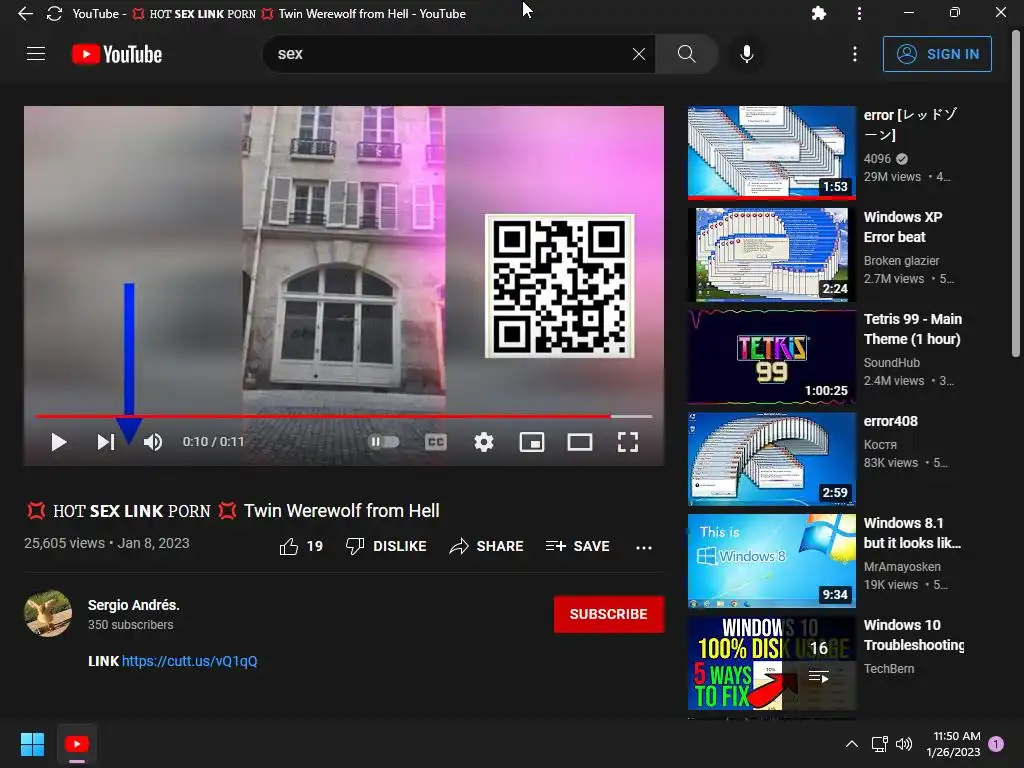Share the video
This screenshot has width=1024, height=768.
pos(487,546)
